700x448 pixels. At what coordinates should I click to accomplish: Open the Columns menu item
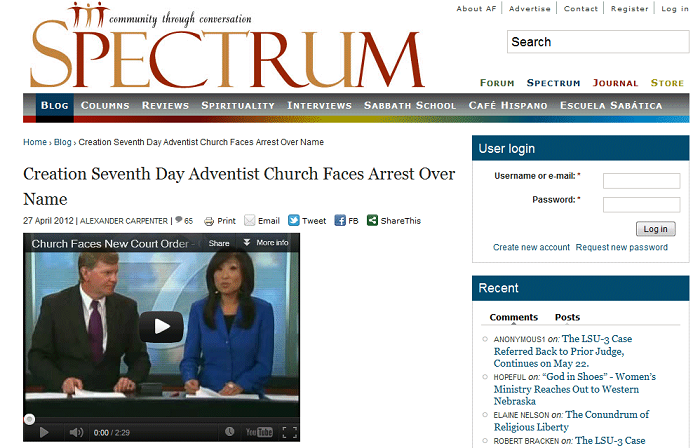[105, 106]
